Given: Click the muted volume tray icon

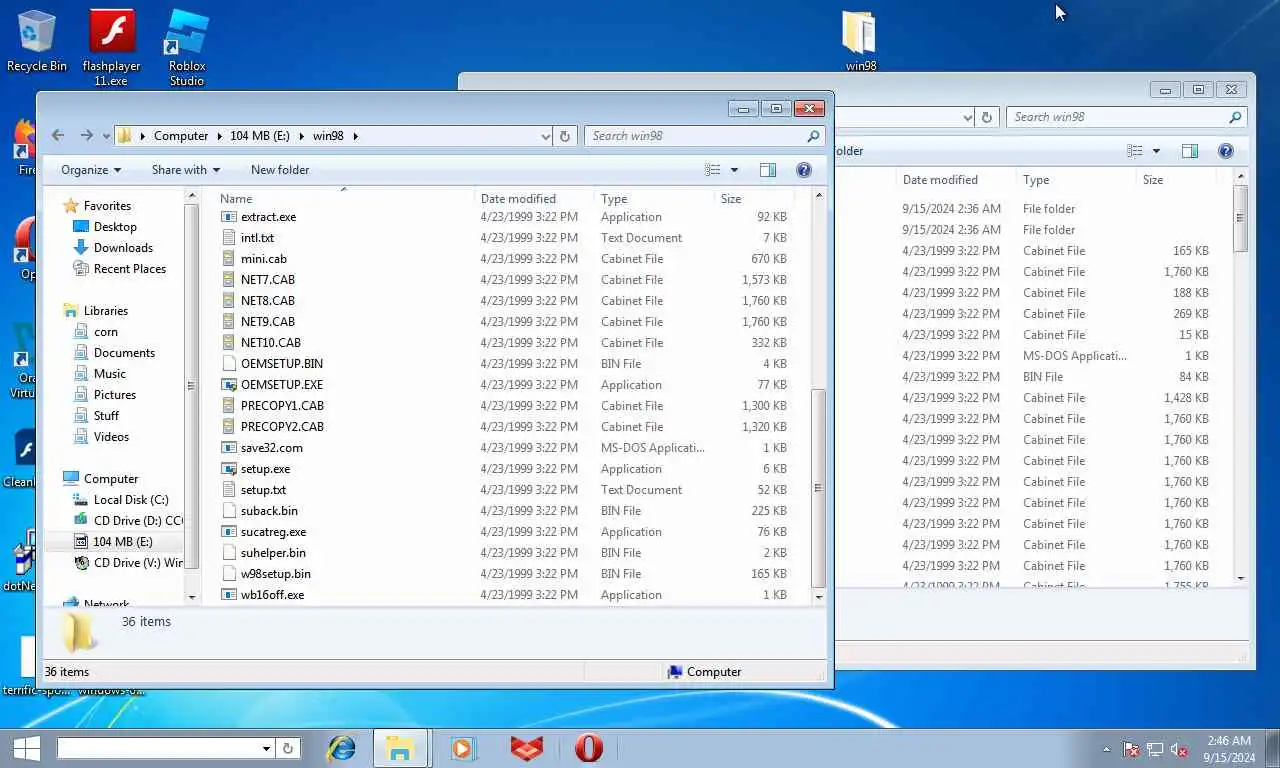Looking at the screenshot, I should [1179, 749].
